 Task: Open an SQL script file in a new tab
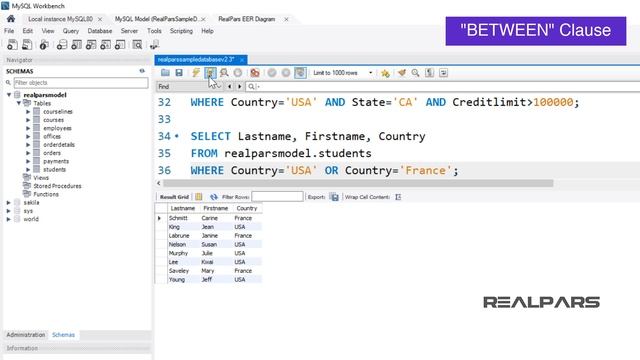pos(27,44)
